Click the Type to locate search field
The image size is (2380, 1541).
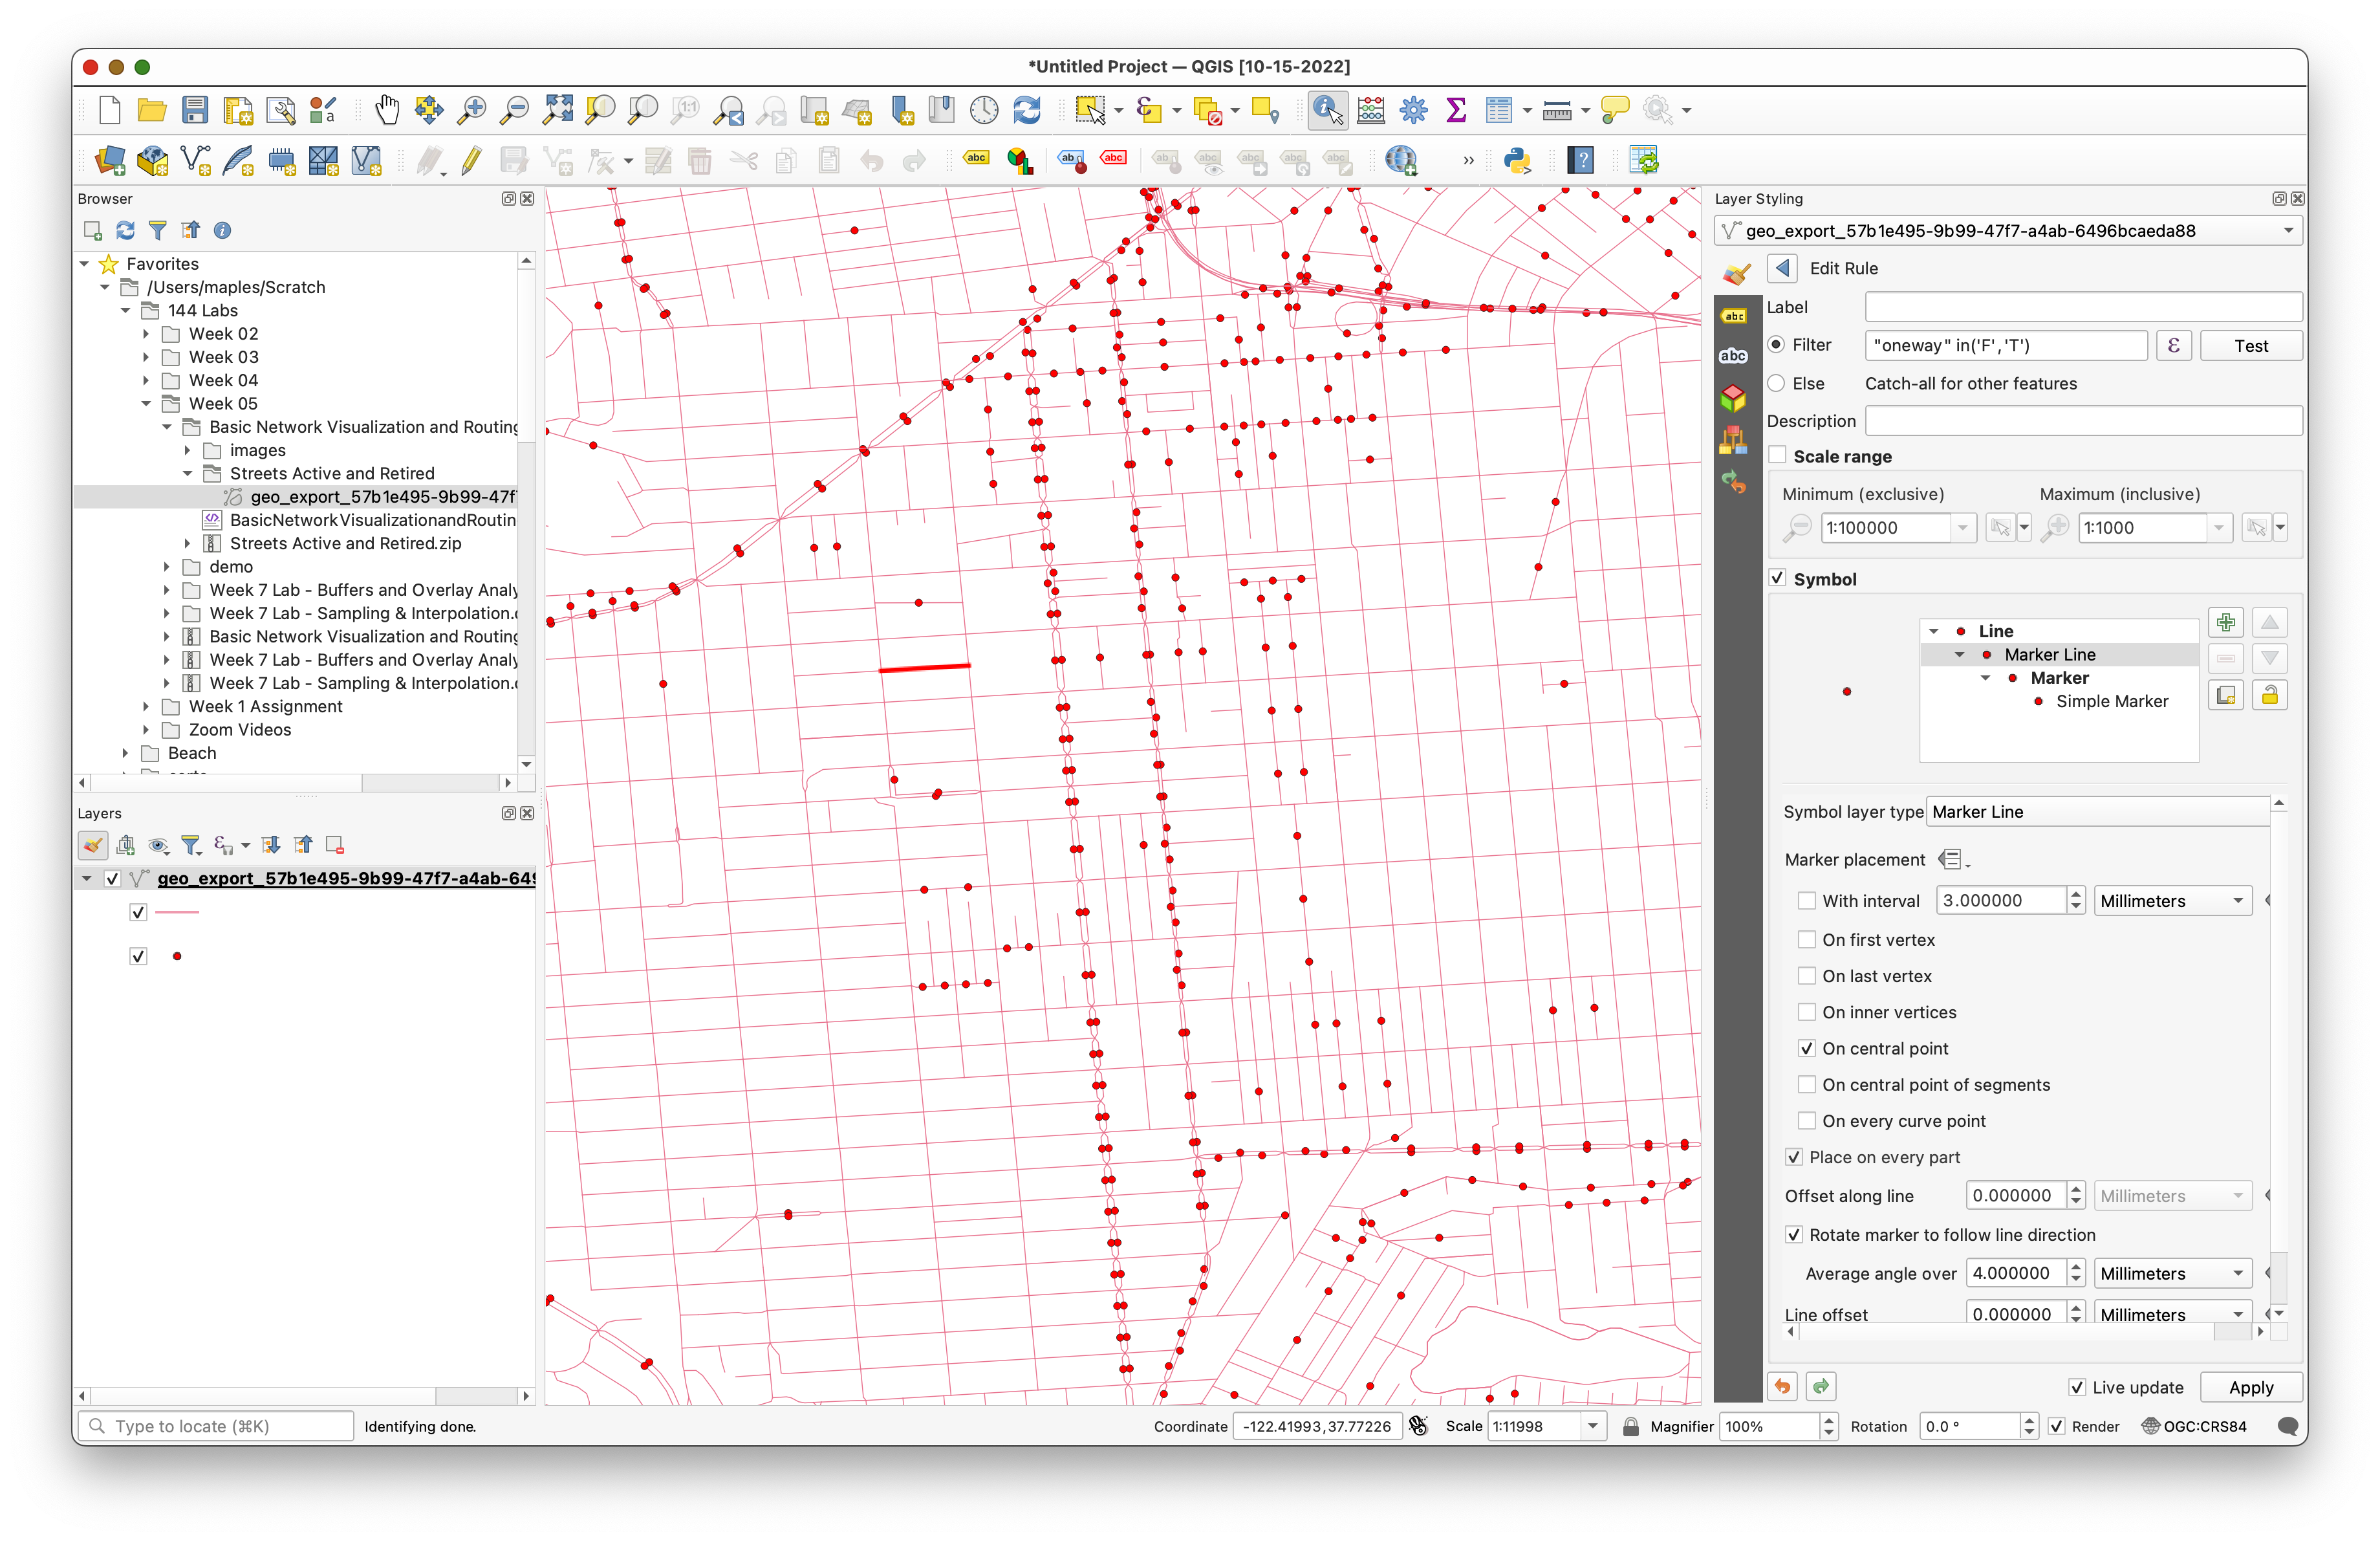pyautogui.click(x=216, y=1427)
